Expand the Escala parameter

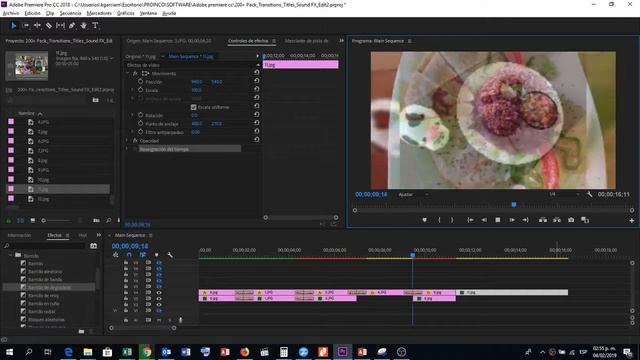[132, 90]
